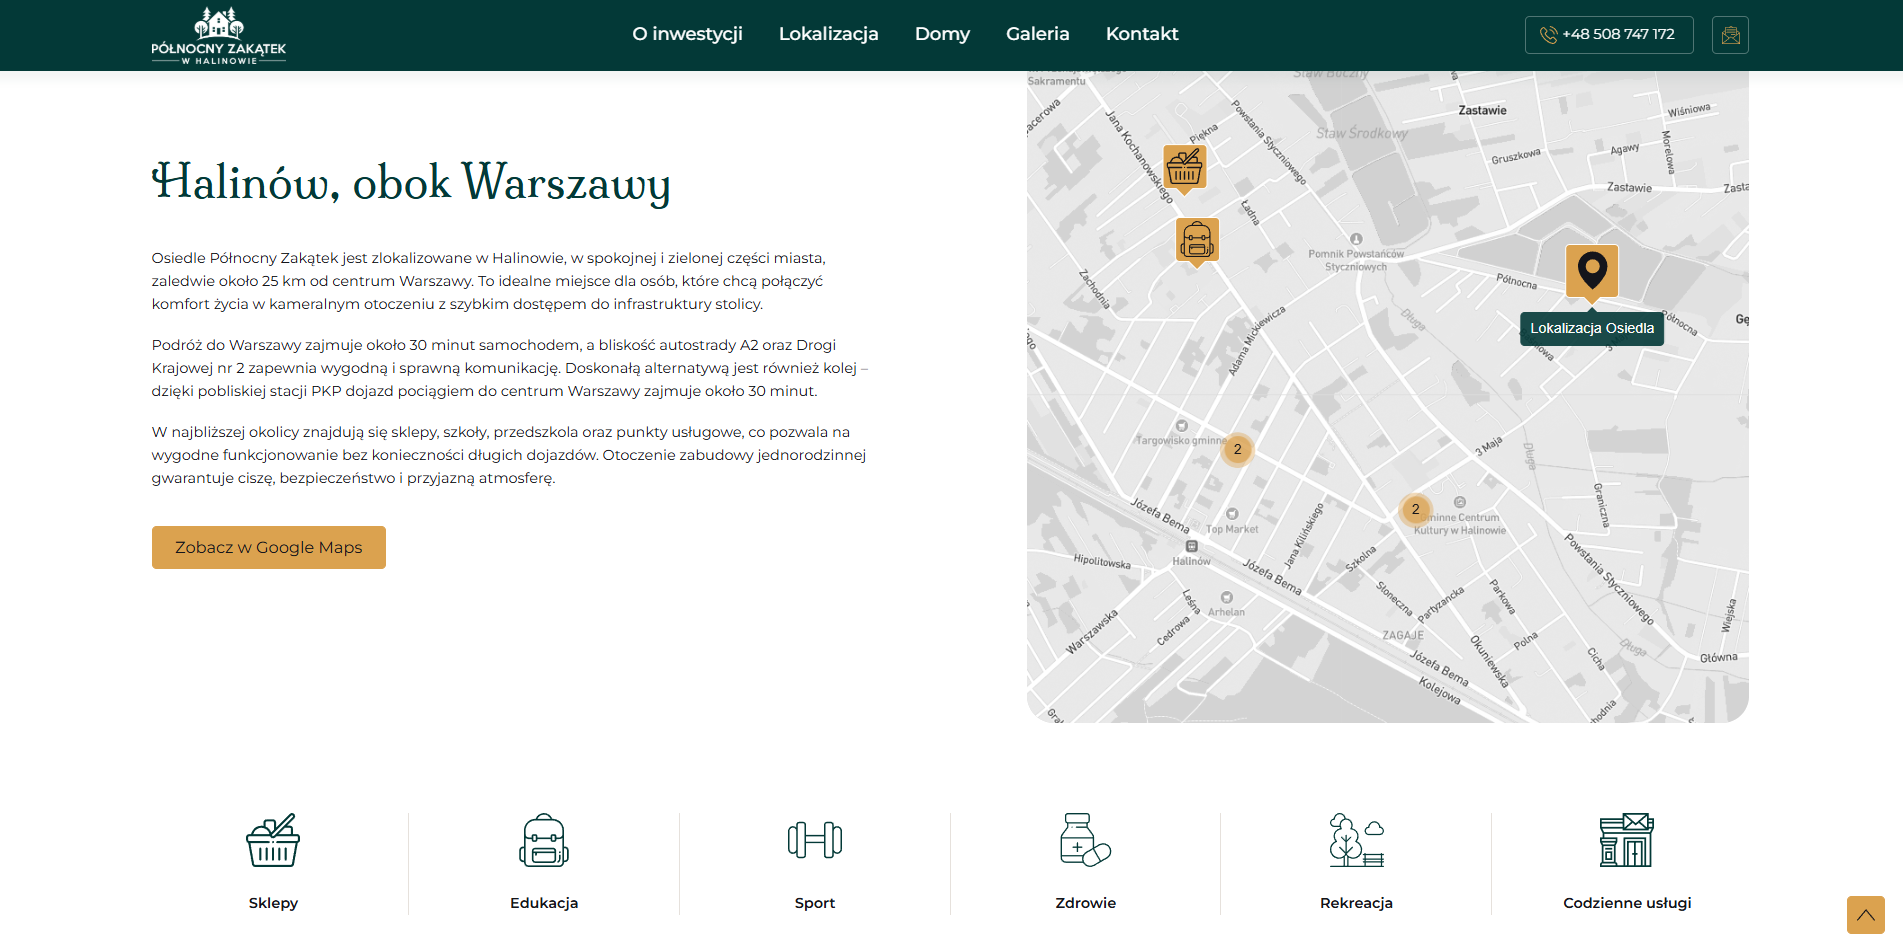The width and height of the screenshot is (1903, 952).
Task: Click the Halinów, obok Warszawy heading
Action: click(x=411, y=183)
